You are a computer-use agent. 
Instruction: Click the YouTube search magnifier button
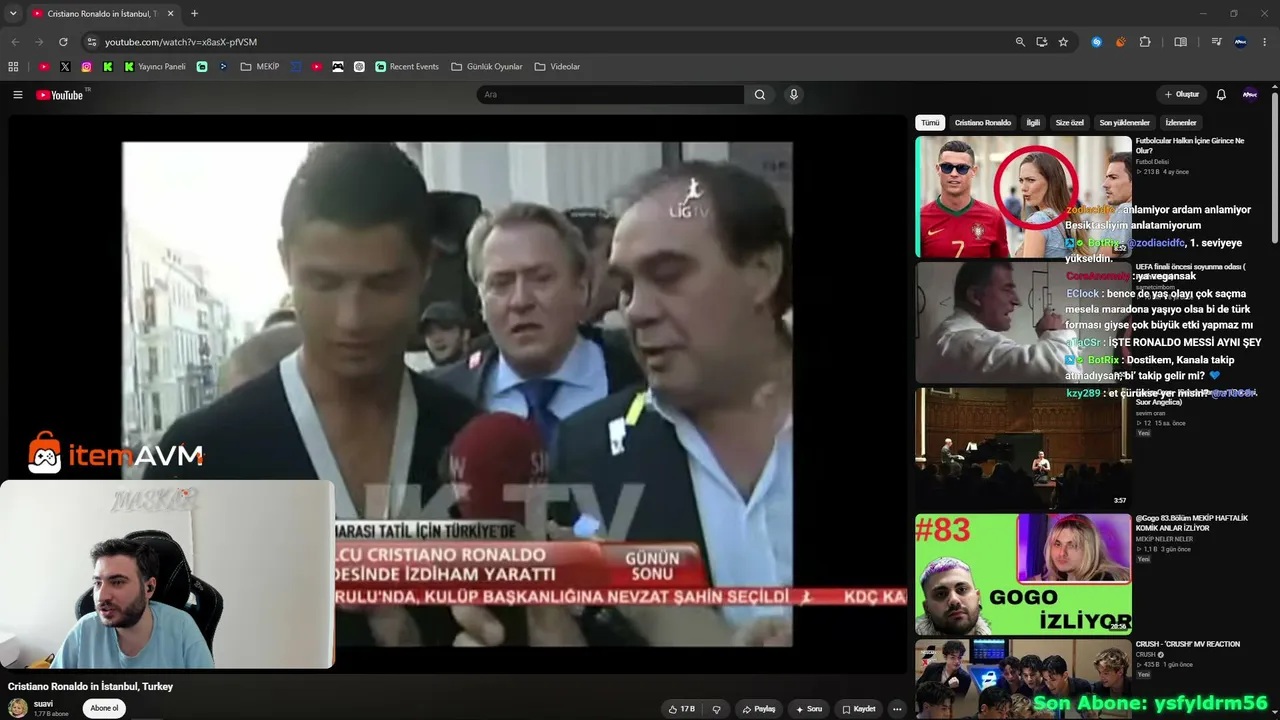click(760, 95)
